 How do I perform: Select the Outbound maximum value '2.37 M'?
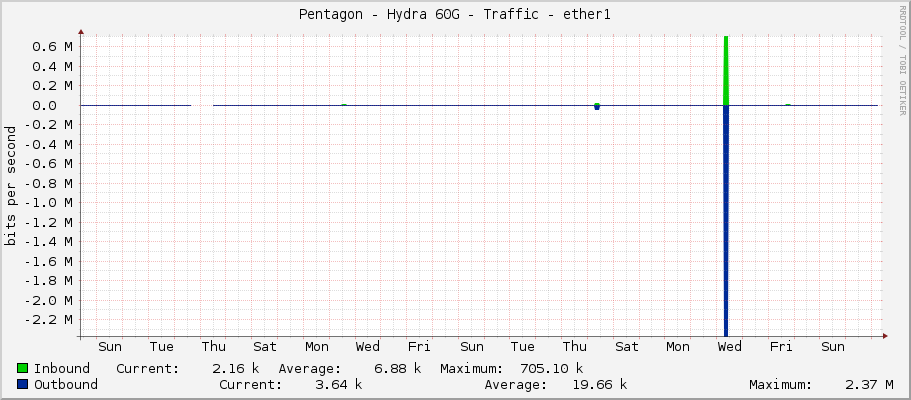pyautogui.click(x=870, y=385)
